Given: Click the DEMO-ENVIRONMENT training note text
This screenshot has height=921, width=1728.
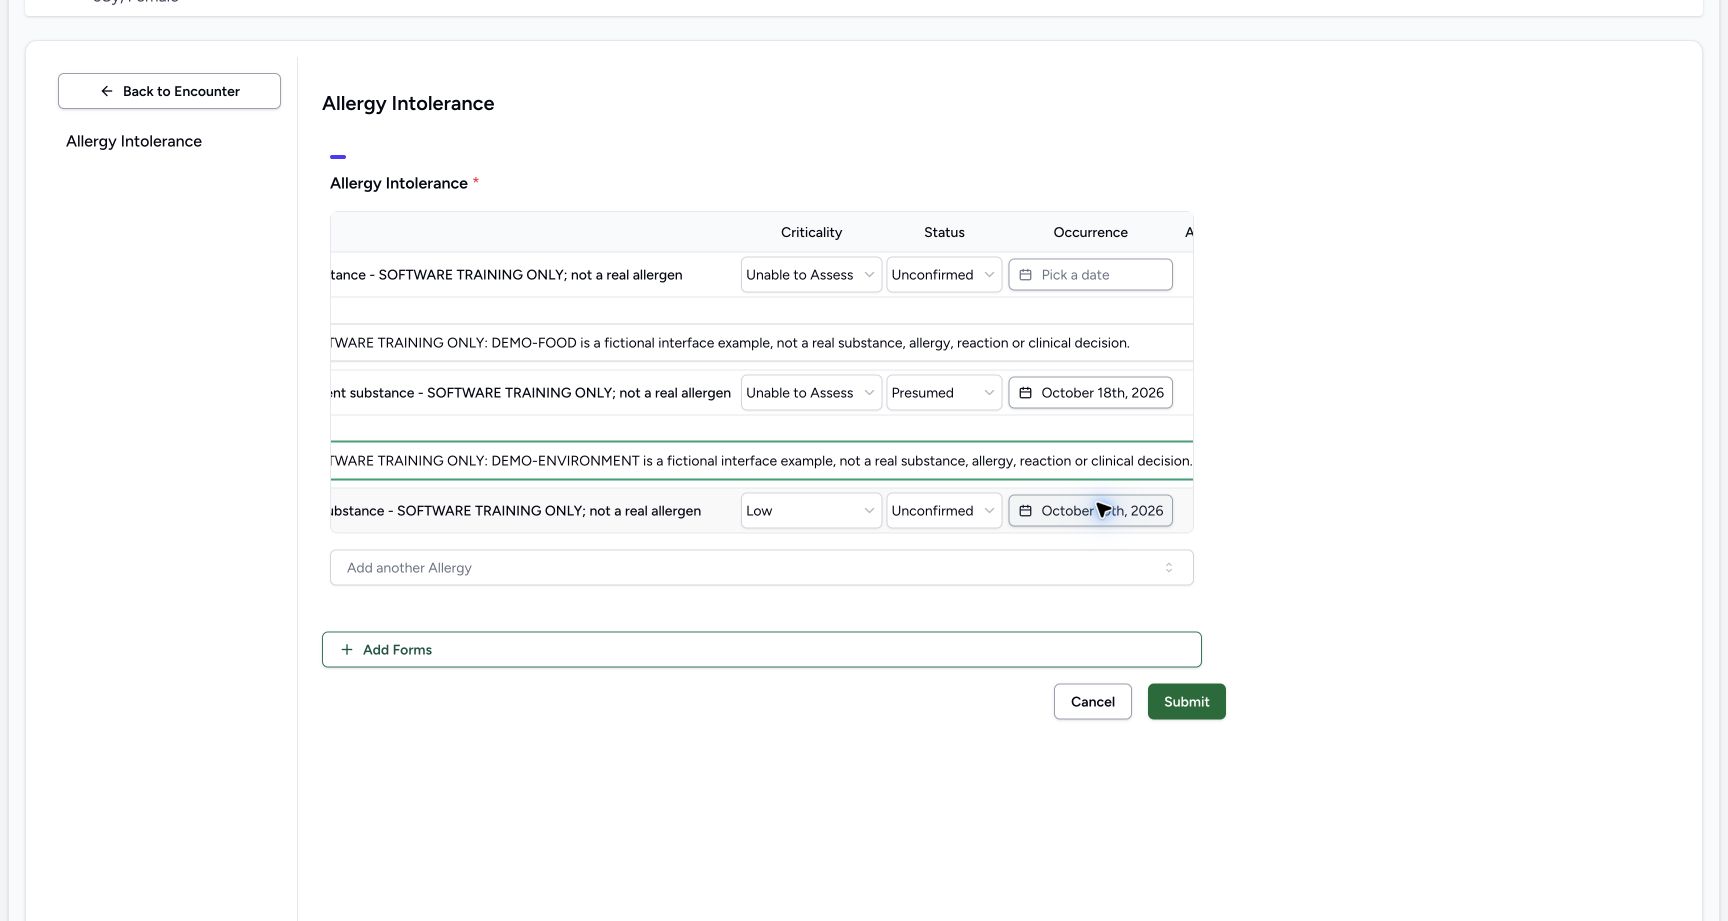Looking at the screenshot, I should pos(762,461).
